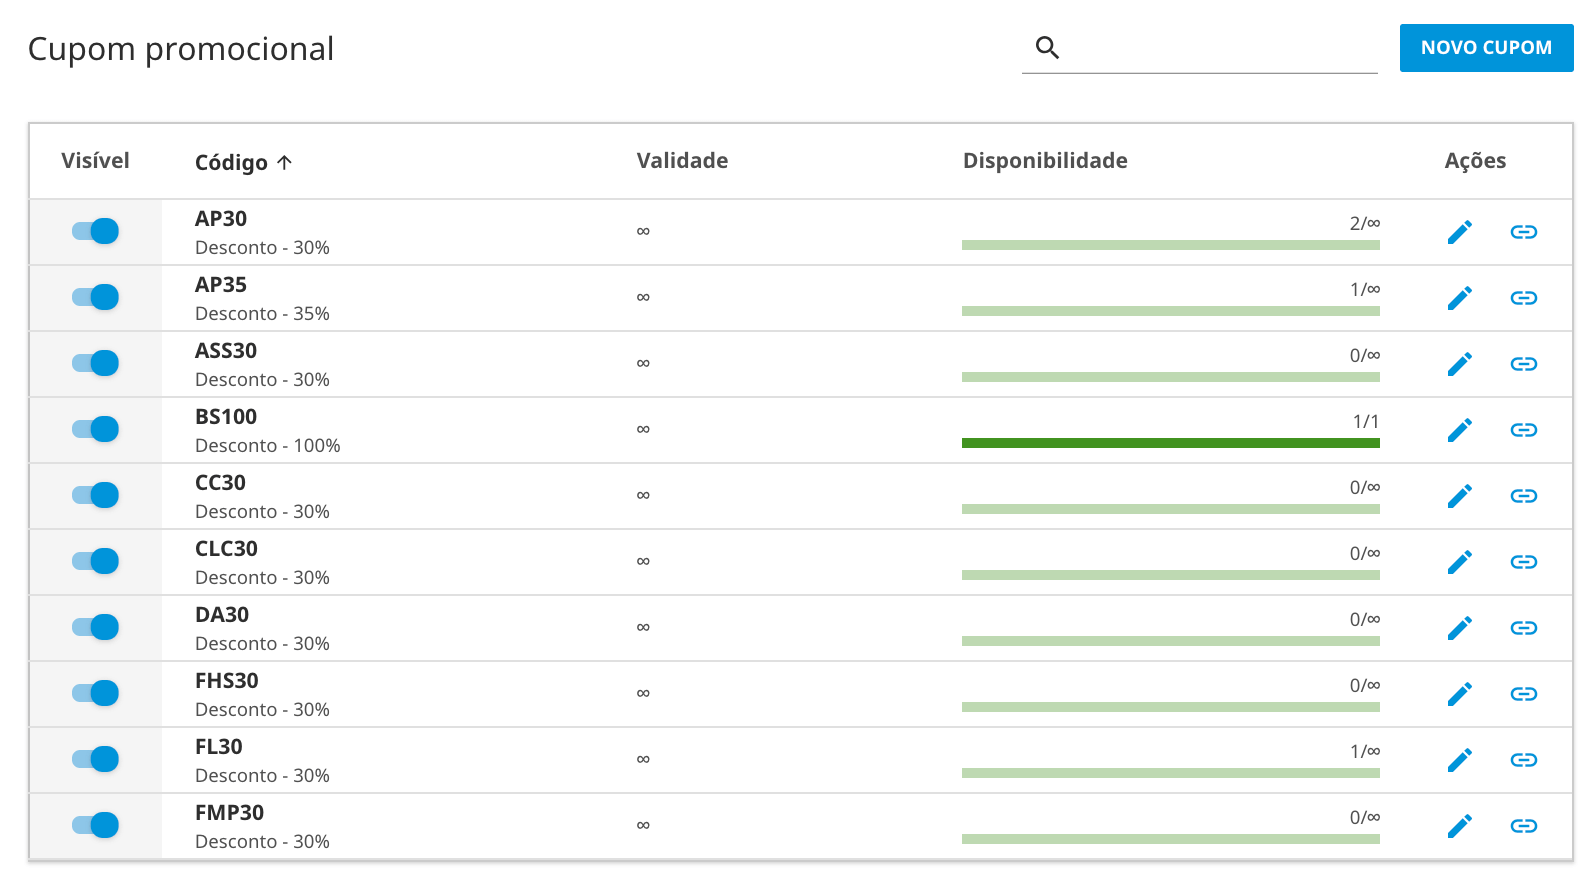The image size is (1586, 876).
Task: Click the text Desconto - 35%
Action: click(262, 314)
